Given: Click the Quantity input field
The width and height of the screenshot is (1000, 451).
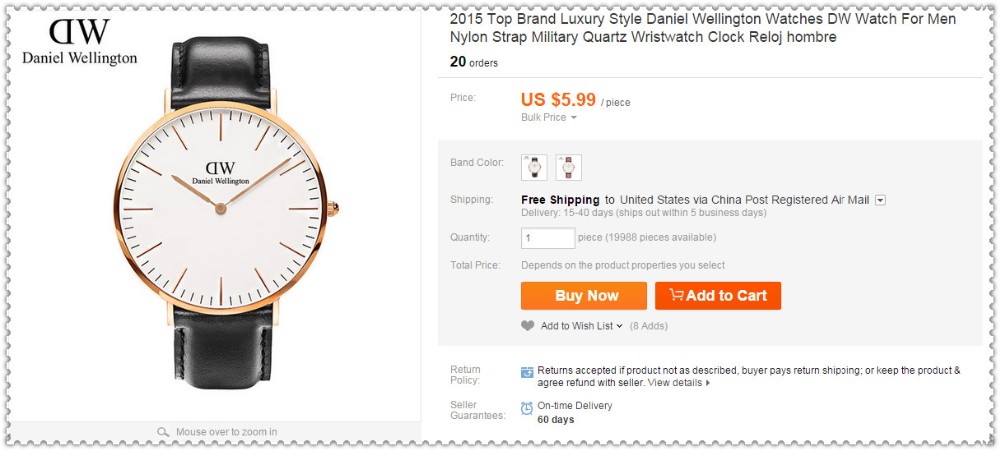Looking at the screenshot, I should coord(548,238).
